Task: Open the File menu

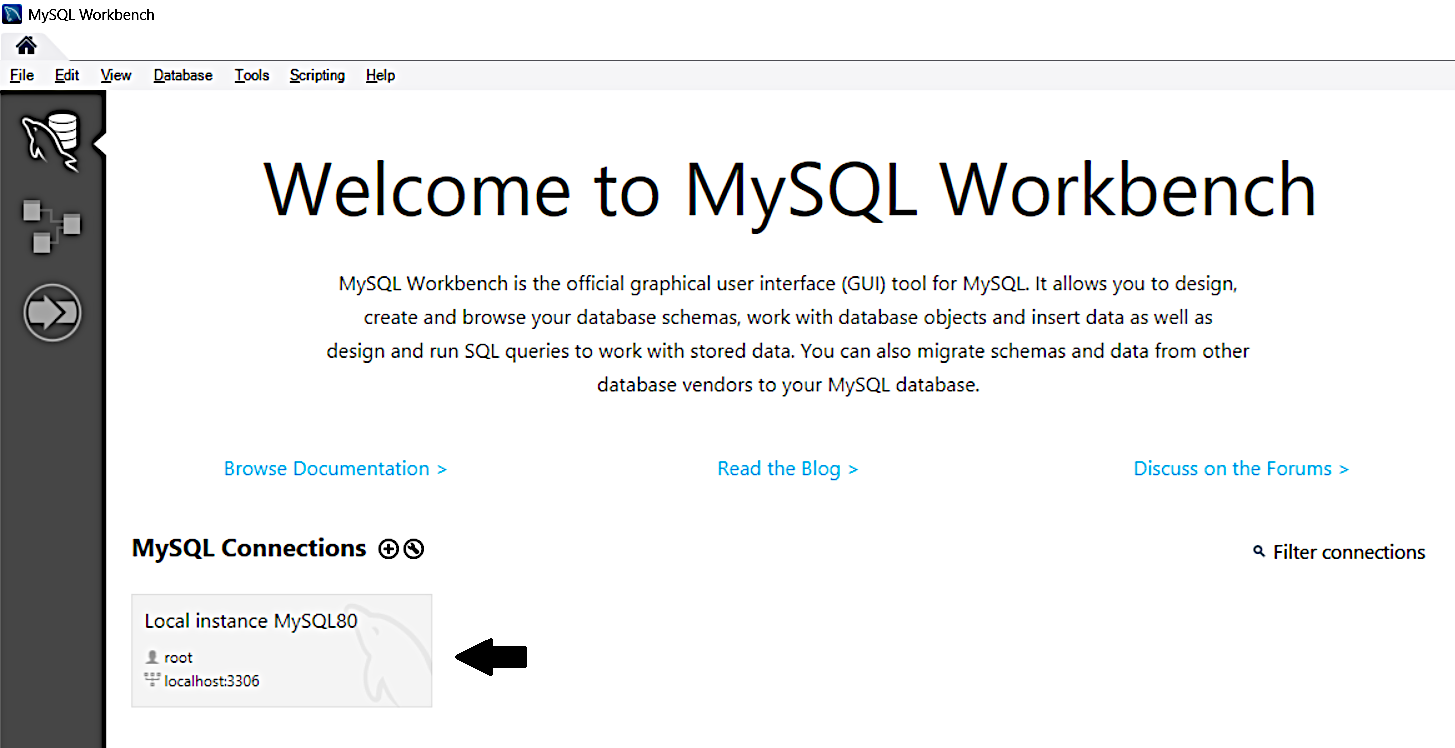Action: click(x=22, y=75)
